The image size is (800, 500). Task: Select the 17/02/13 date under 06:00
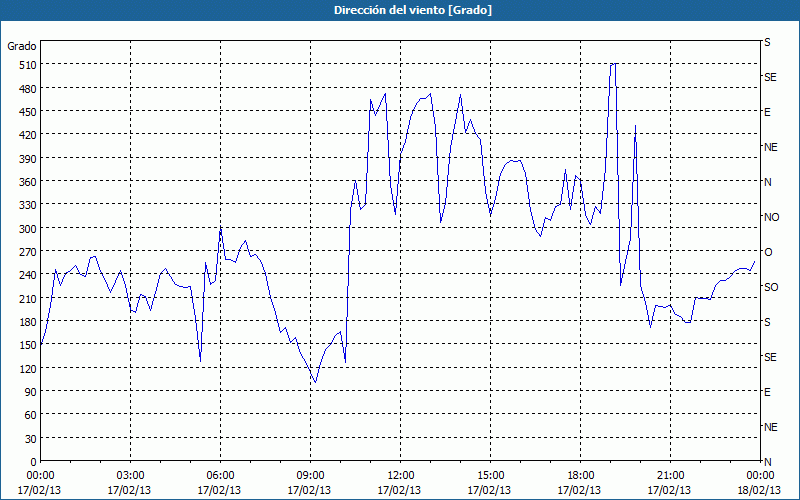coord(219,490)
